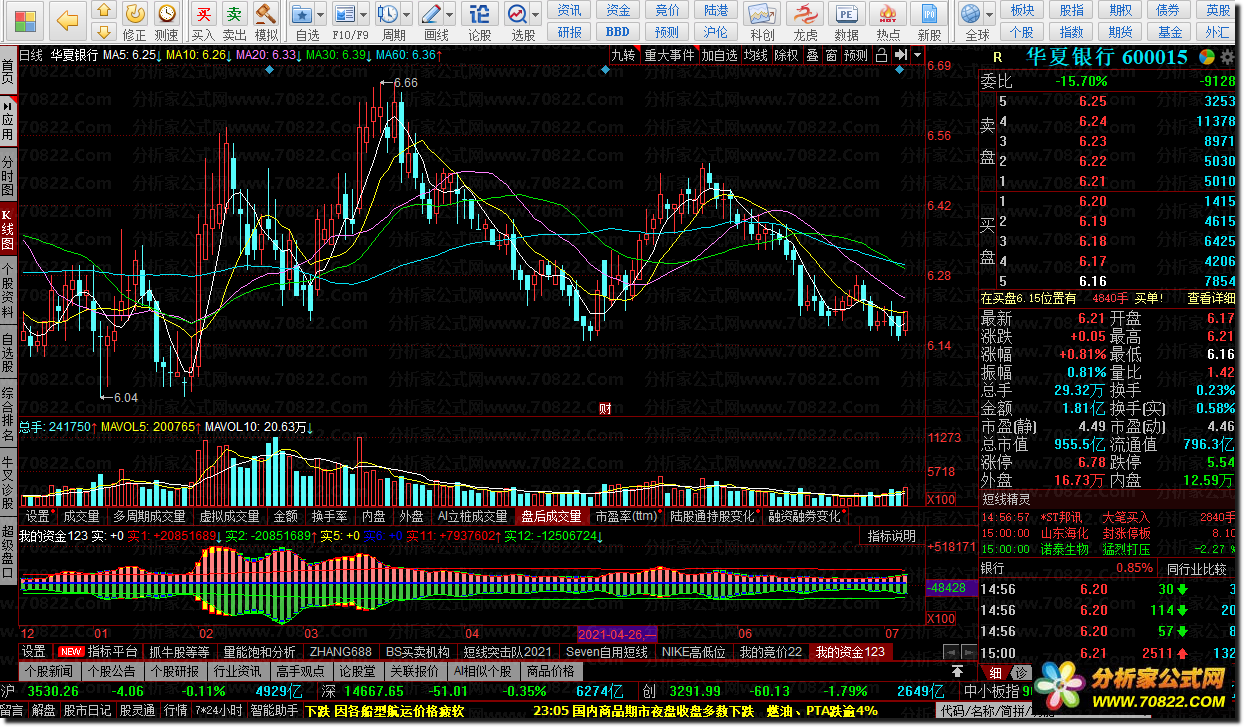1245x727 pixels.
Task: Click the 指标说明 button
Action: pos(891,536)
